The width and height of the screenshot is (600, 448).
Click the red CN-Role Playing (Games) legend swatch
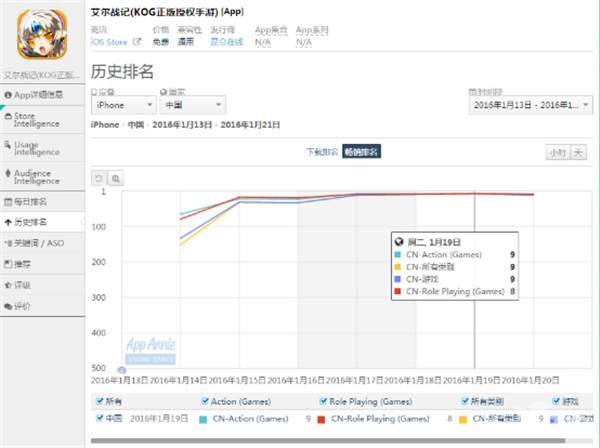[x=321, y=420]
